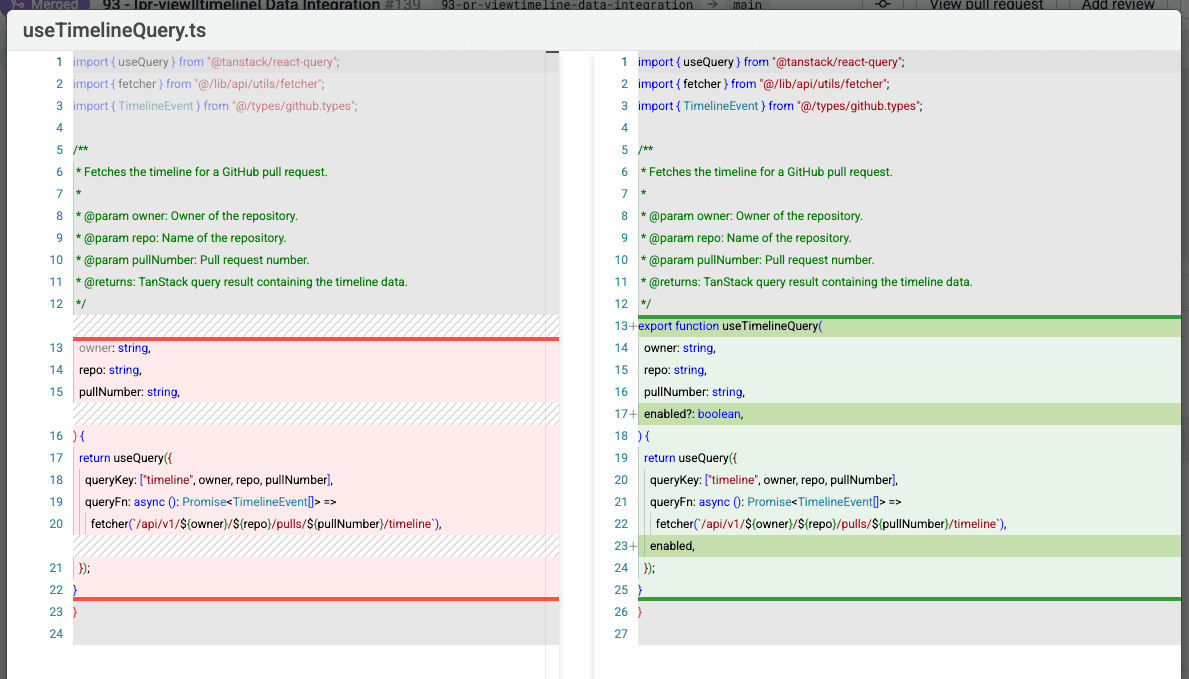Viewport: 1189px width, 679px height.
Task: Click the queryFn line in the modified pane
Action: point(775,502)
